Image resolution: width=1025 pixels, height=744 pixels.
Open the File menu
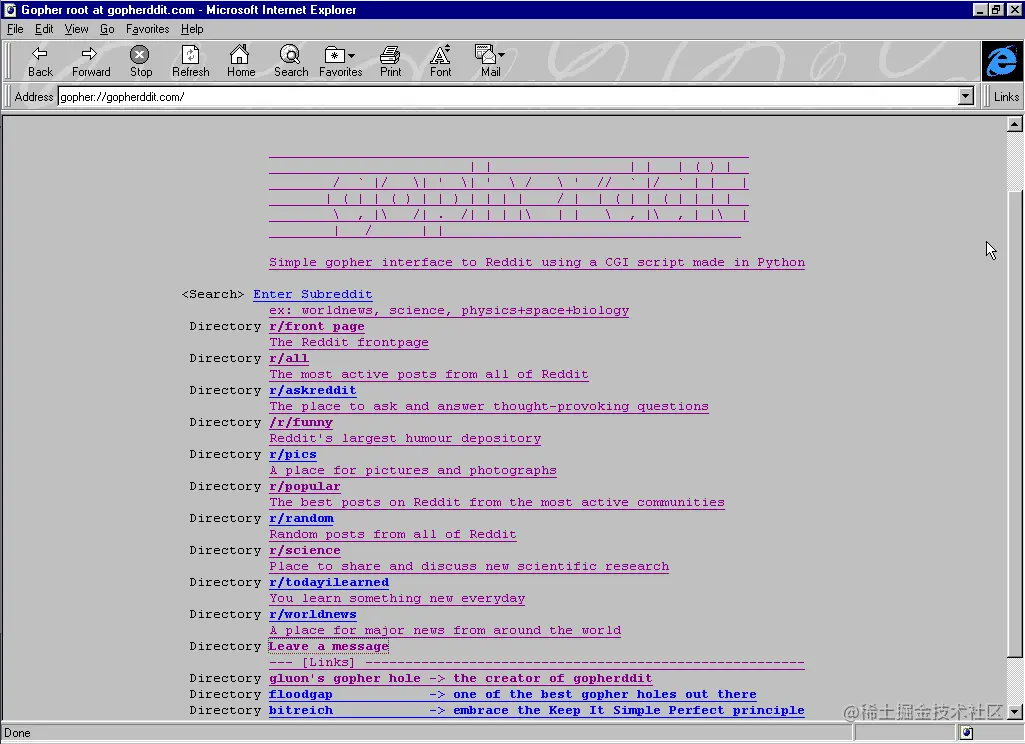15,29
